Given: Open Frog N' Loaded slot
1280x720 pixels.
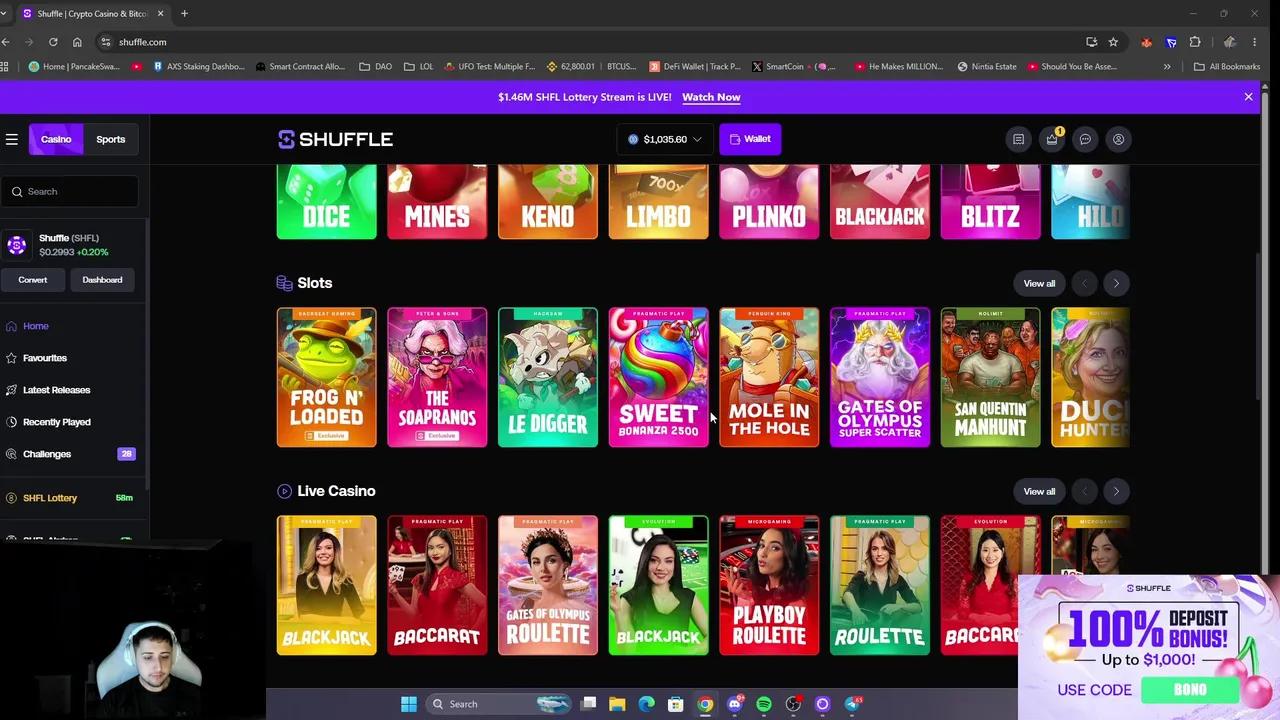Looking at the screenshot, I should (327, 377).
